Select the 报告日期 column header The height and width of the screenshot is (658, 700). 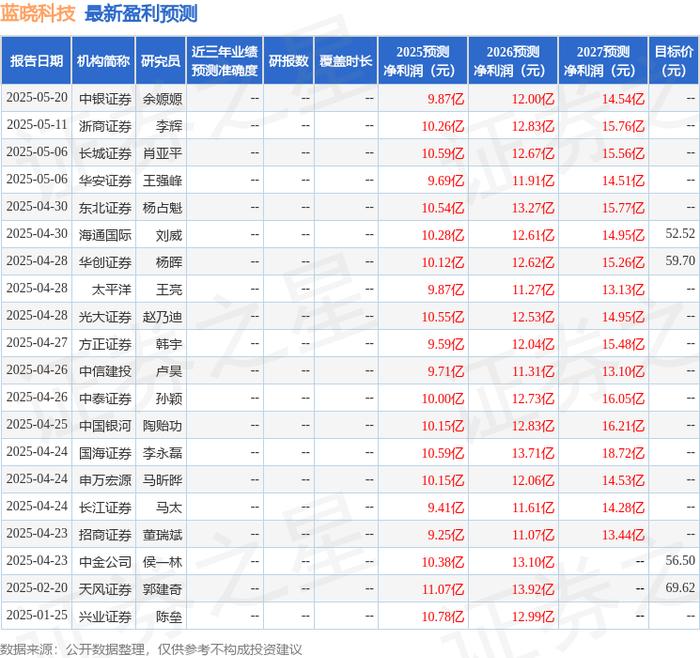tap(37, 61)
